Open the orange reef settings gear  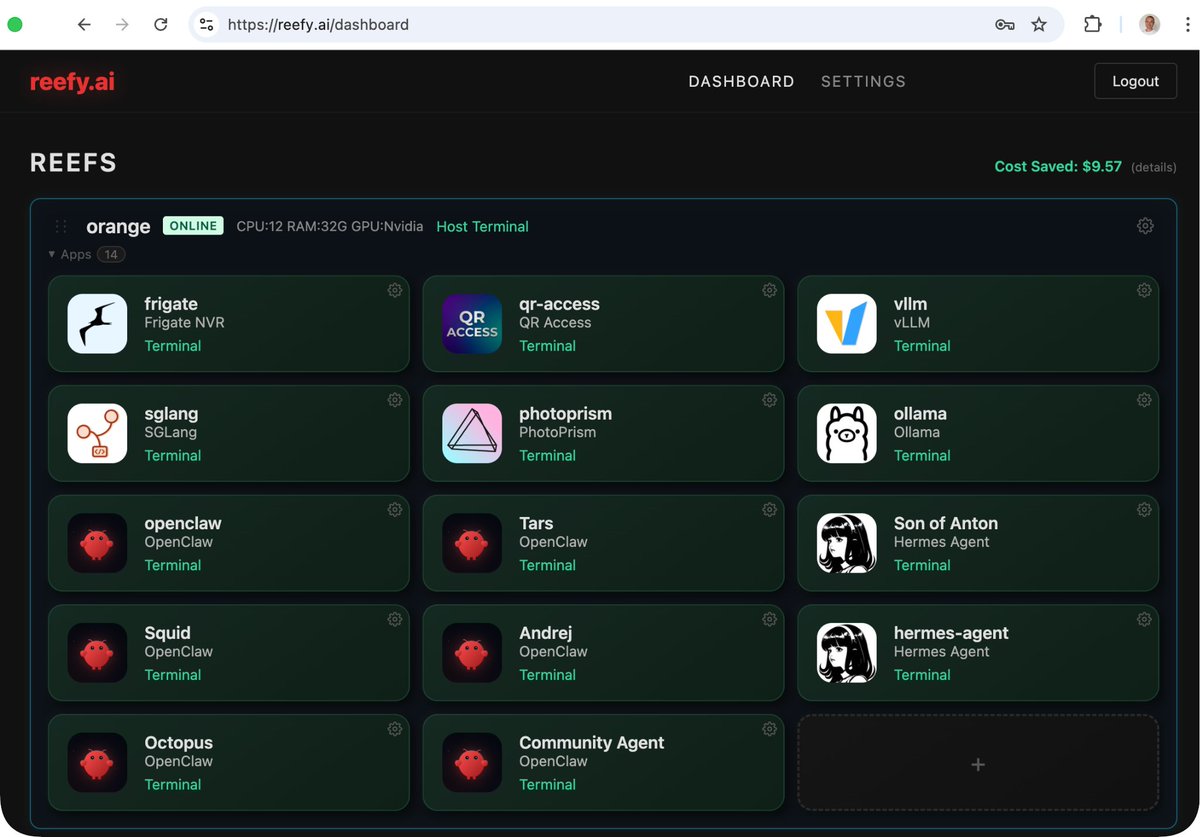[1145, 226]
